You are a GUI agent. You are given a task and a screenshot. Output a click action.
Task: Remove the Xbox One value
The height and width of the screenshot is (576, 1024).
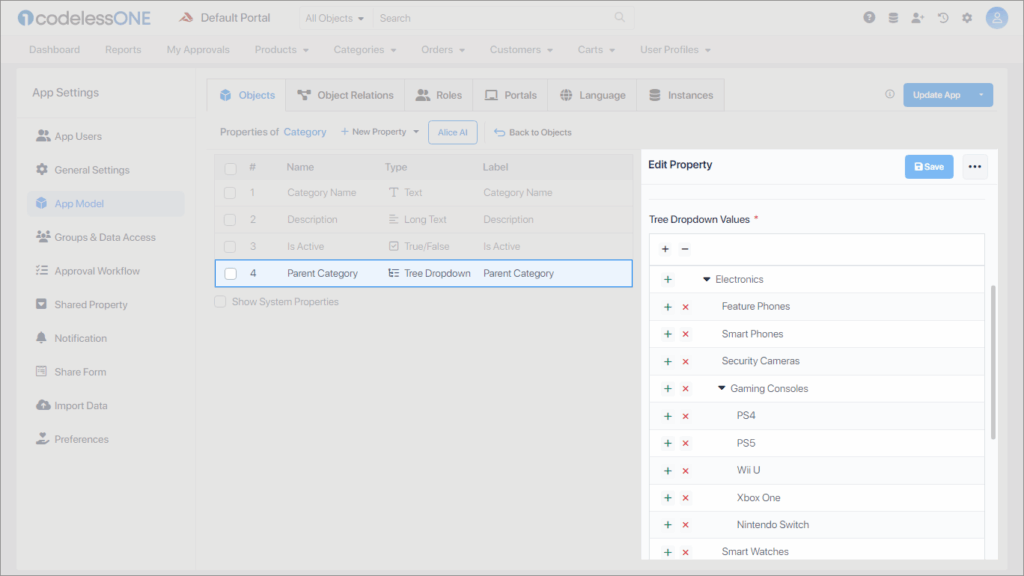click(685, 498)
